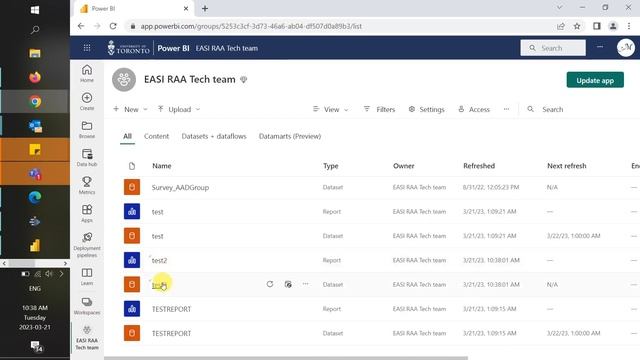Open more toolbar options next to Access
This screenshot has height=360, width=640.
tap(506, 109)
